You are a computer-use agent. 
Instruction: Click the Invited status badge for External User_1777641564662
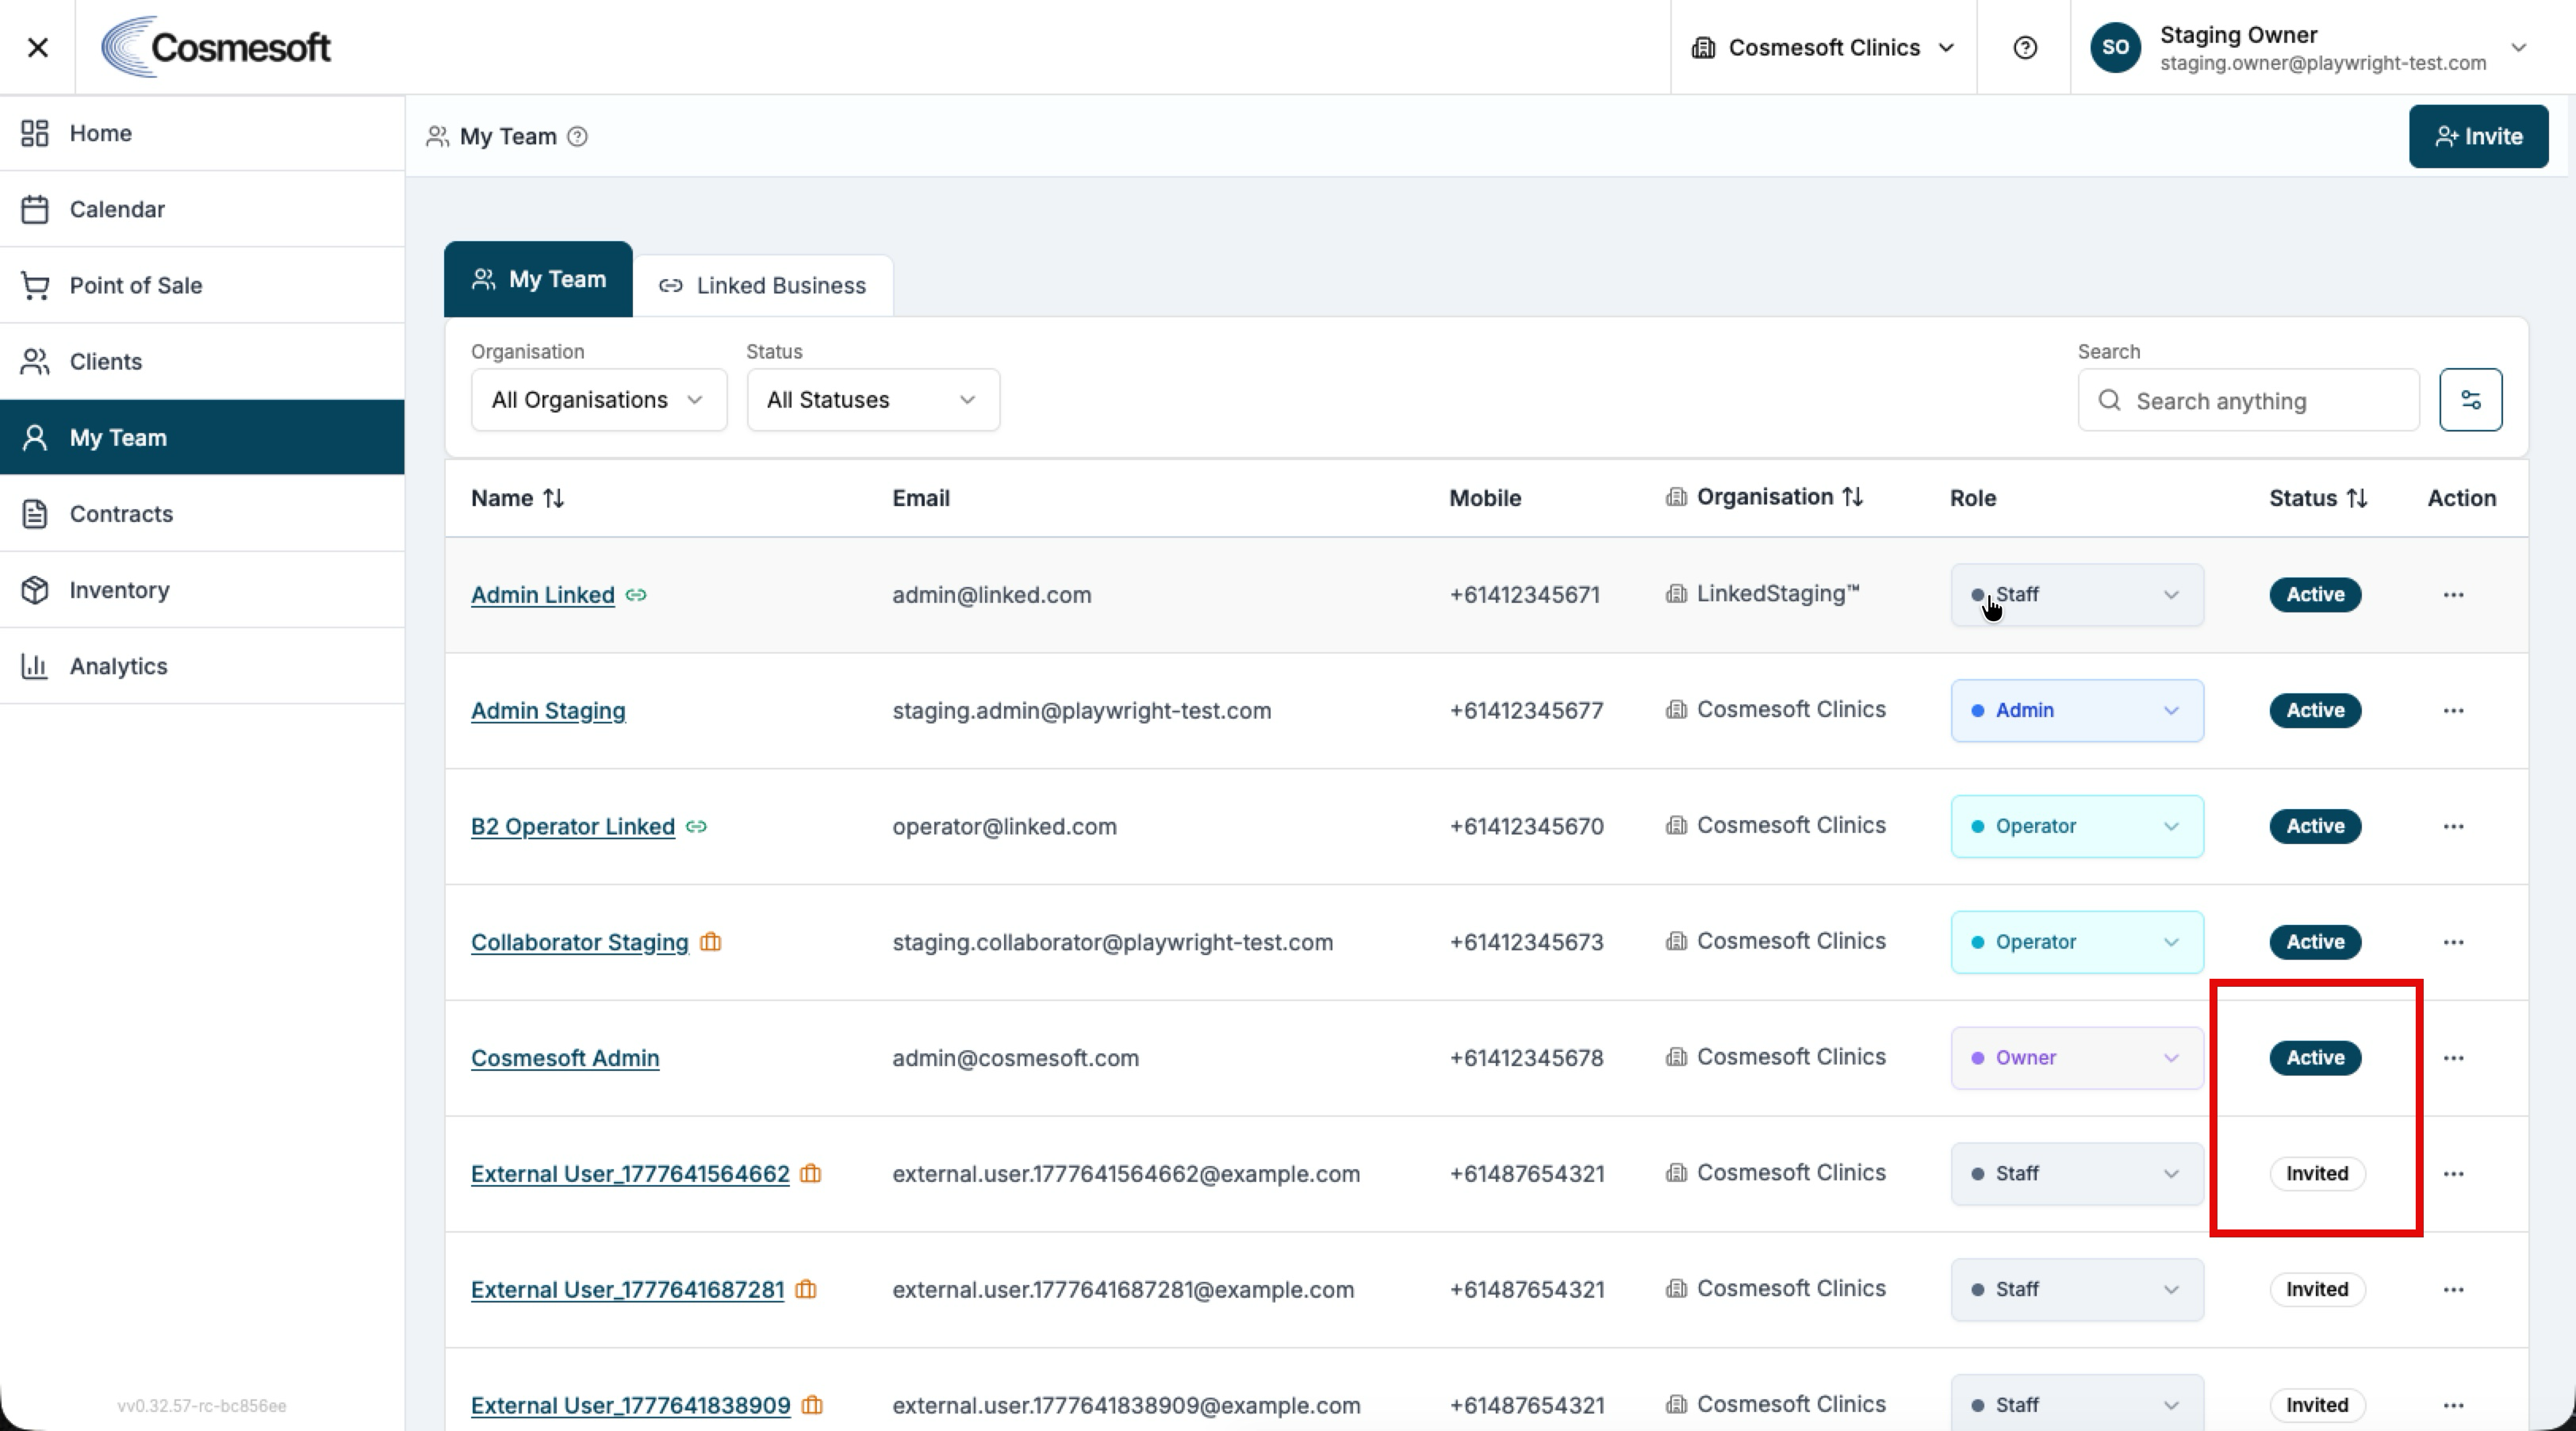[2317, 1173]
